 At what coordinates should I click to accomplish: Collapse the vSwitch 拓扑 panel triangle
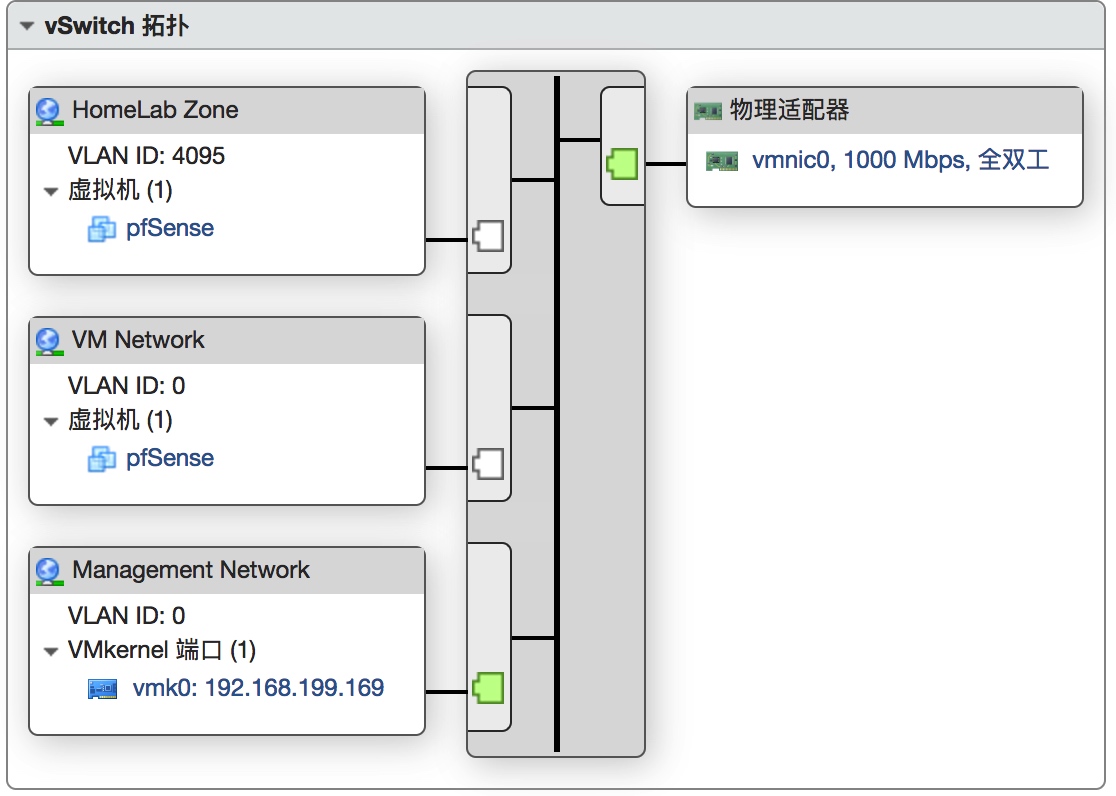pos(27,27)
